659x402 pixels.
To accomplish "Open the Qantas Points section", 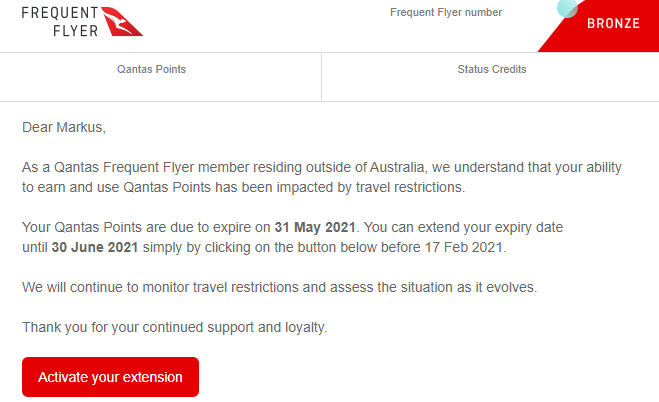I will [151, 69].
